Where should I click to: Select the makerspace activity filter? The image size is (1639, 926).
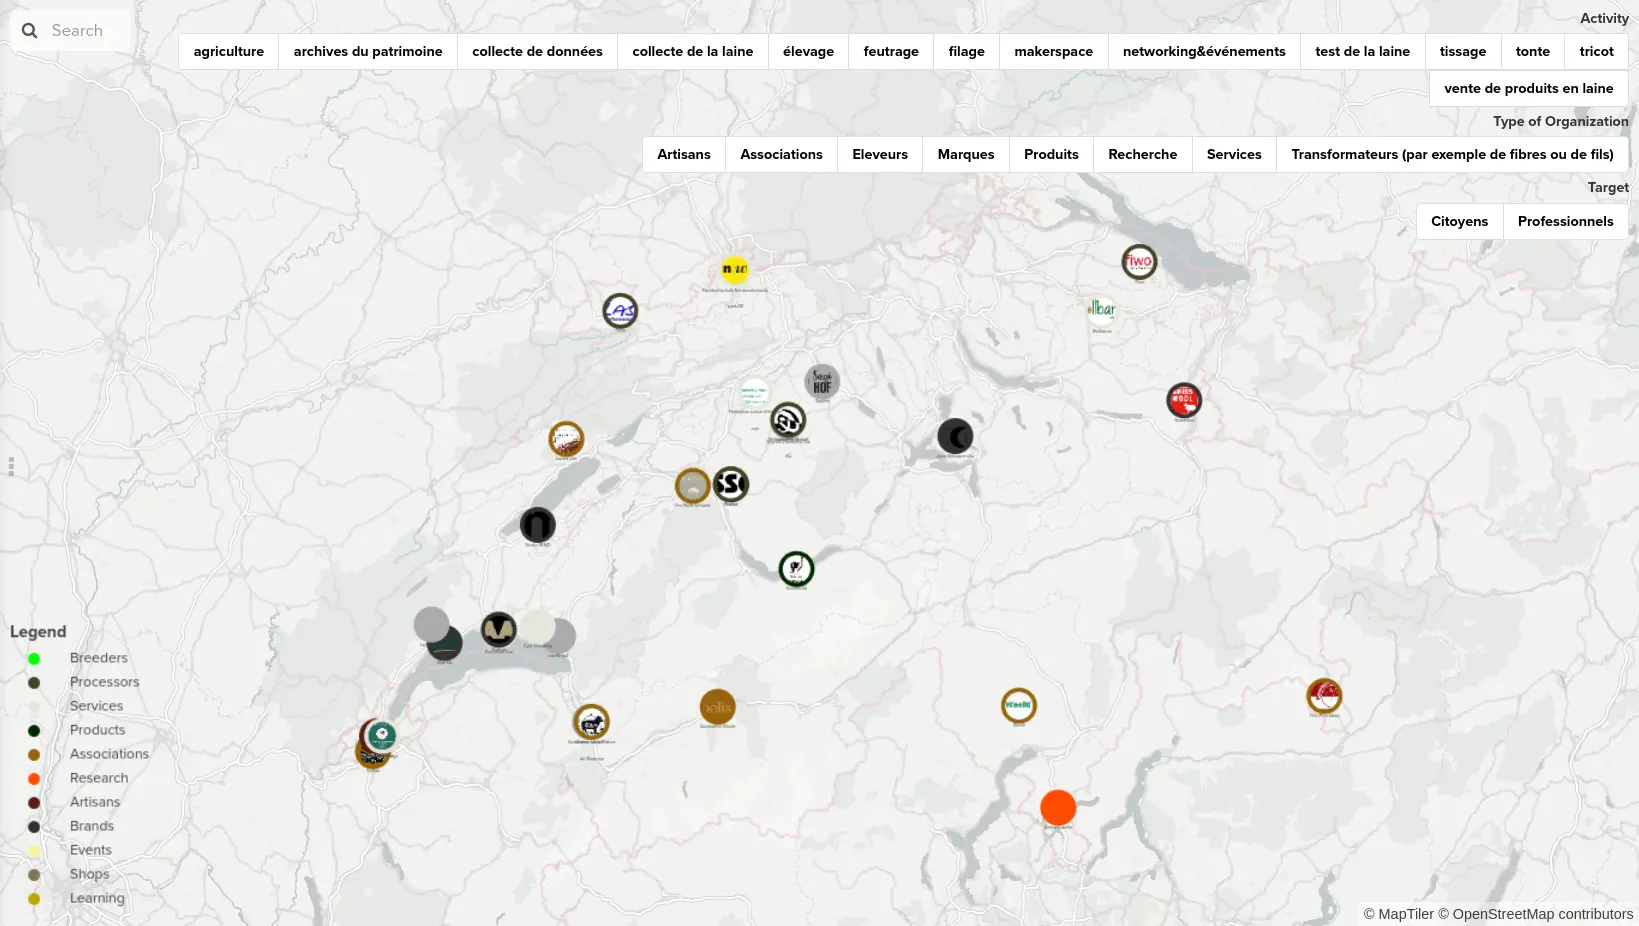click(x=1053, y=51)
